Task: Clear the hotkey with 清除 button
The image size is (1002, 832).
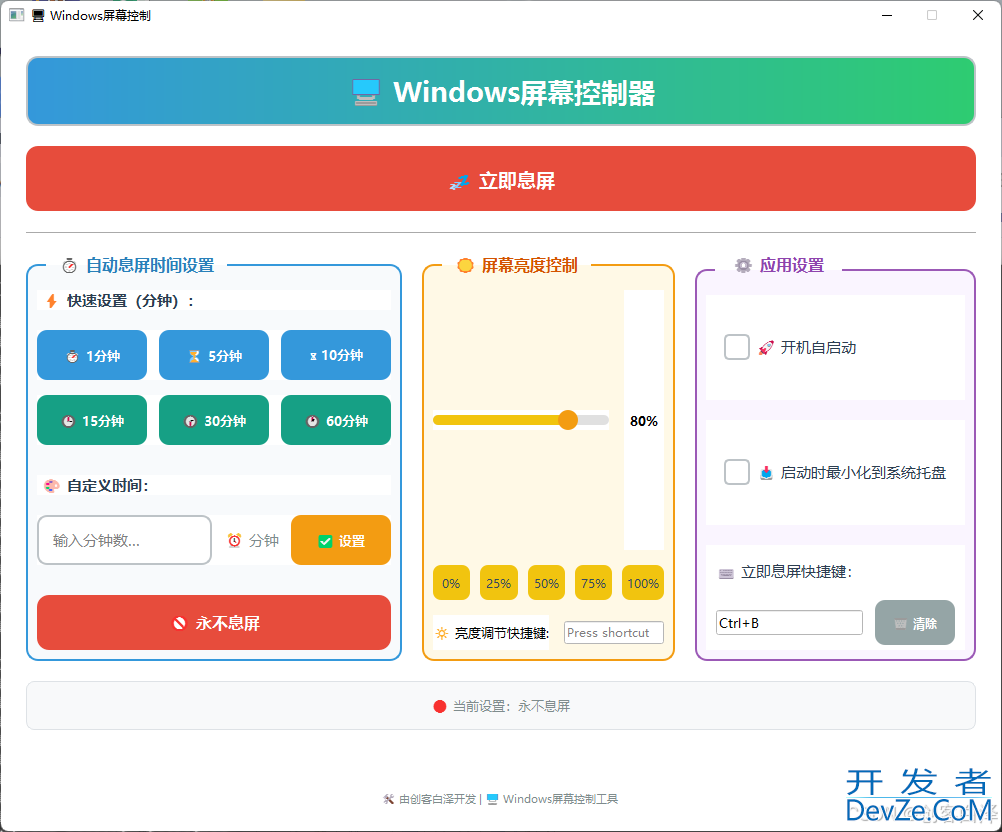Action: point(915,623)
